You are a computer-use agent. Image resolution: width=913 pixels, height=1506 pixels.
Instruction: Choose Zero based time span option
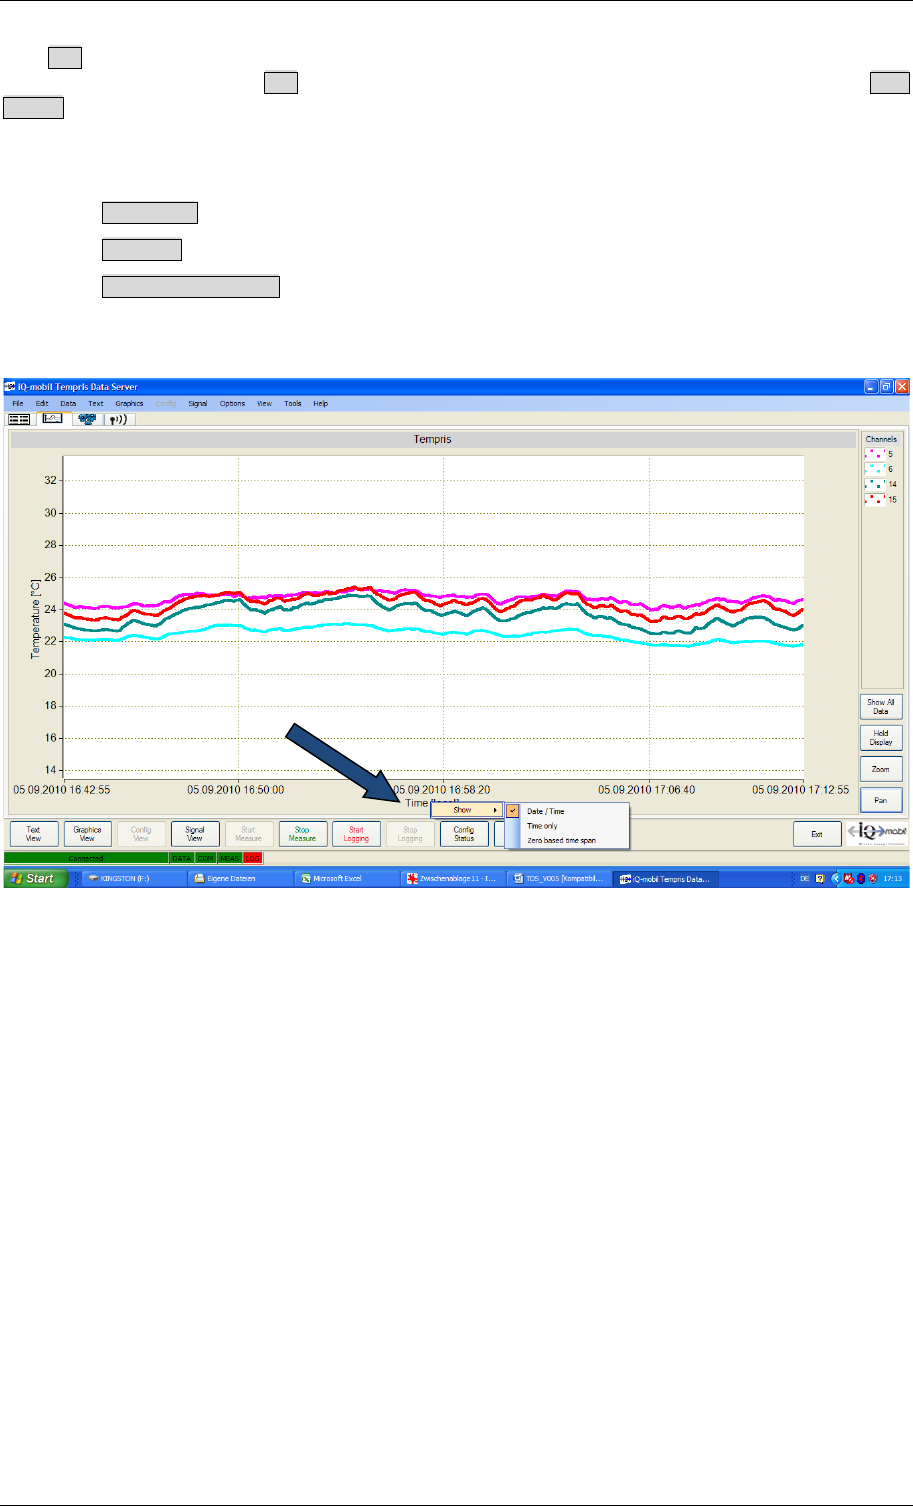tap(567, 840)
